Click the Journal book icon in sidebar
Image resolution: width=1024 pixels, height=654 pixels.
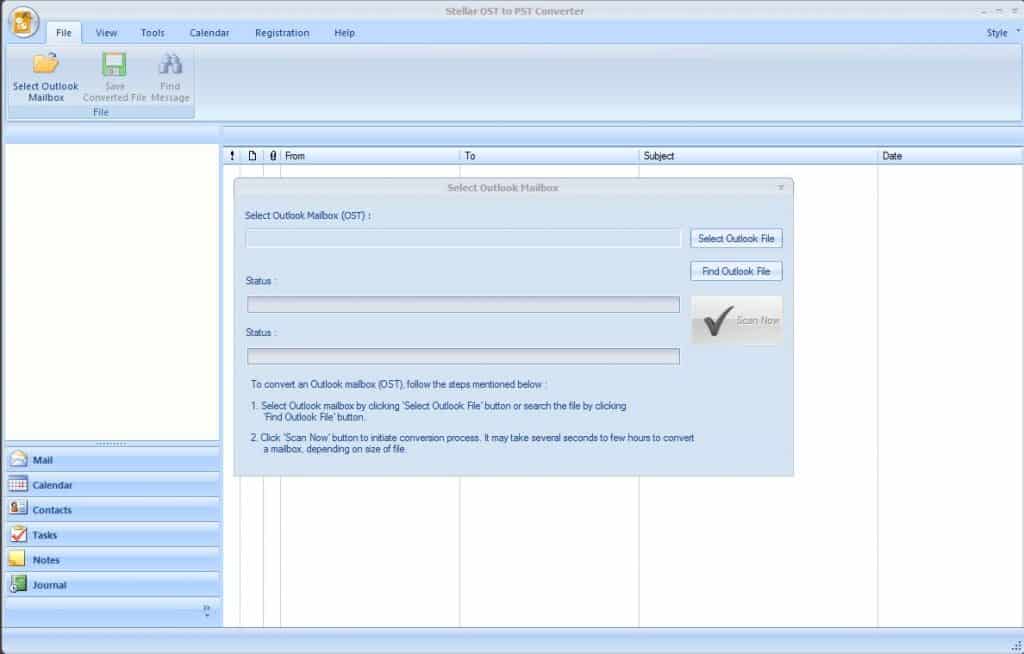tap(18, 584)
